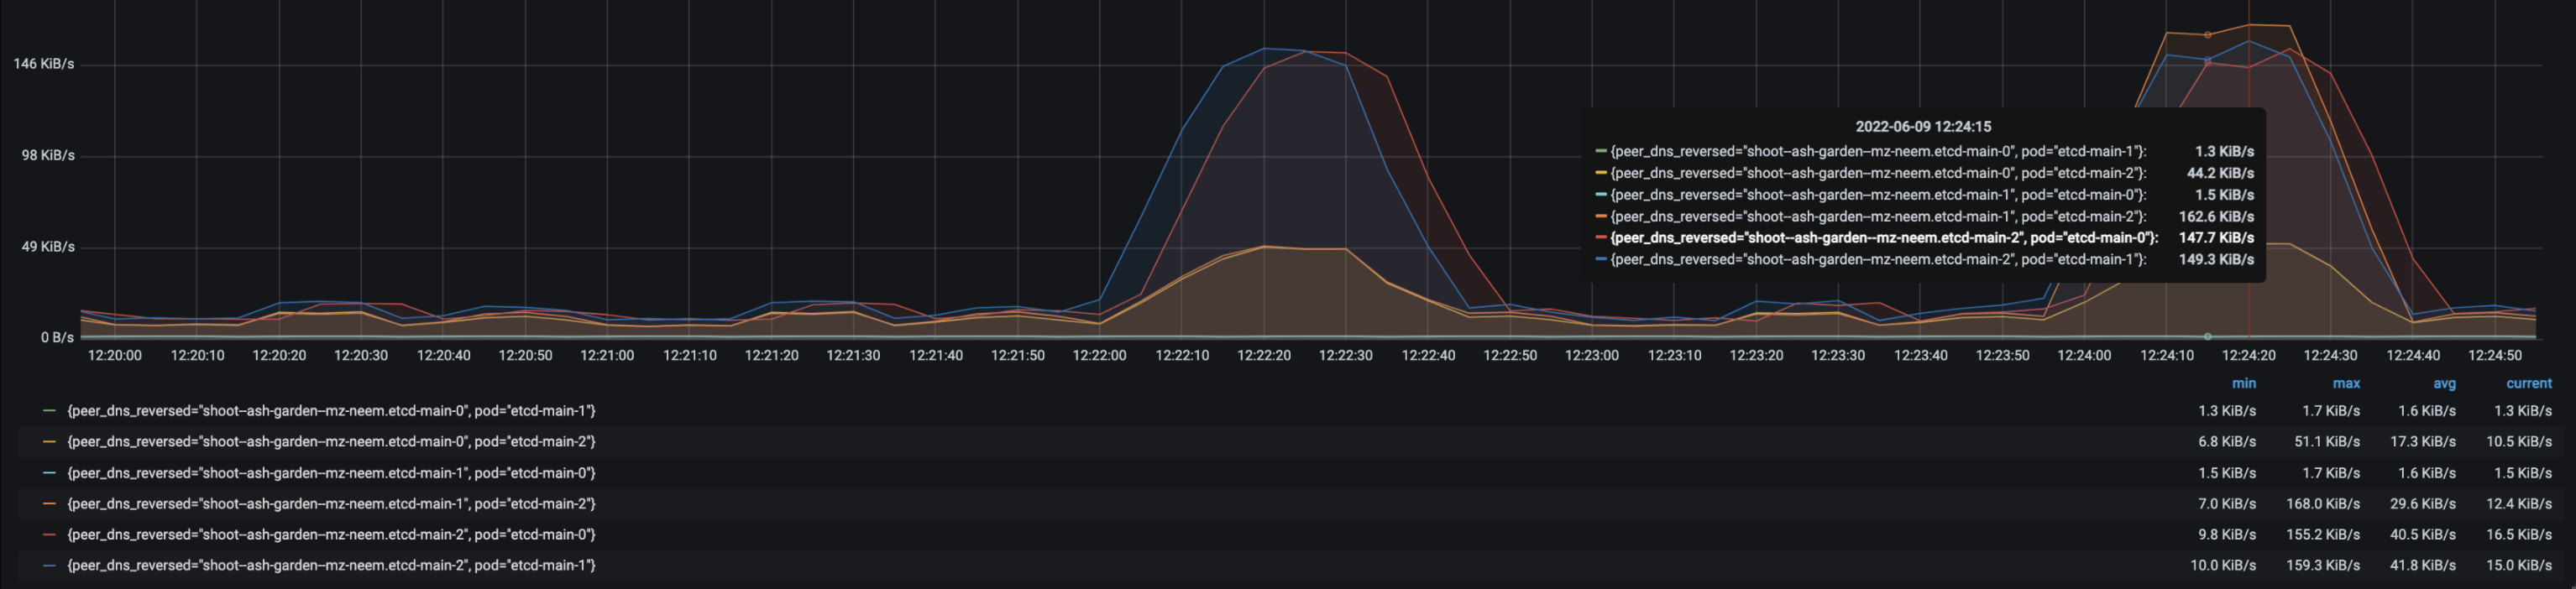
Task: Select legend label etcd-main-1 with pod etcd-main-2
Action: coord(331,504)
